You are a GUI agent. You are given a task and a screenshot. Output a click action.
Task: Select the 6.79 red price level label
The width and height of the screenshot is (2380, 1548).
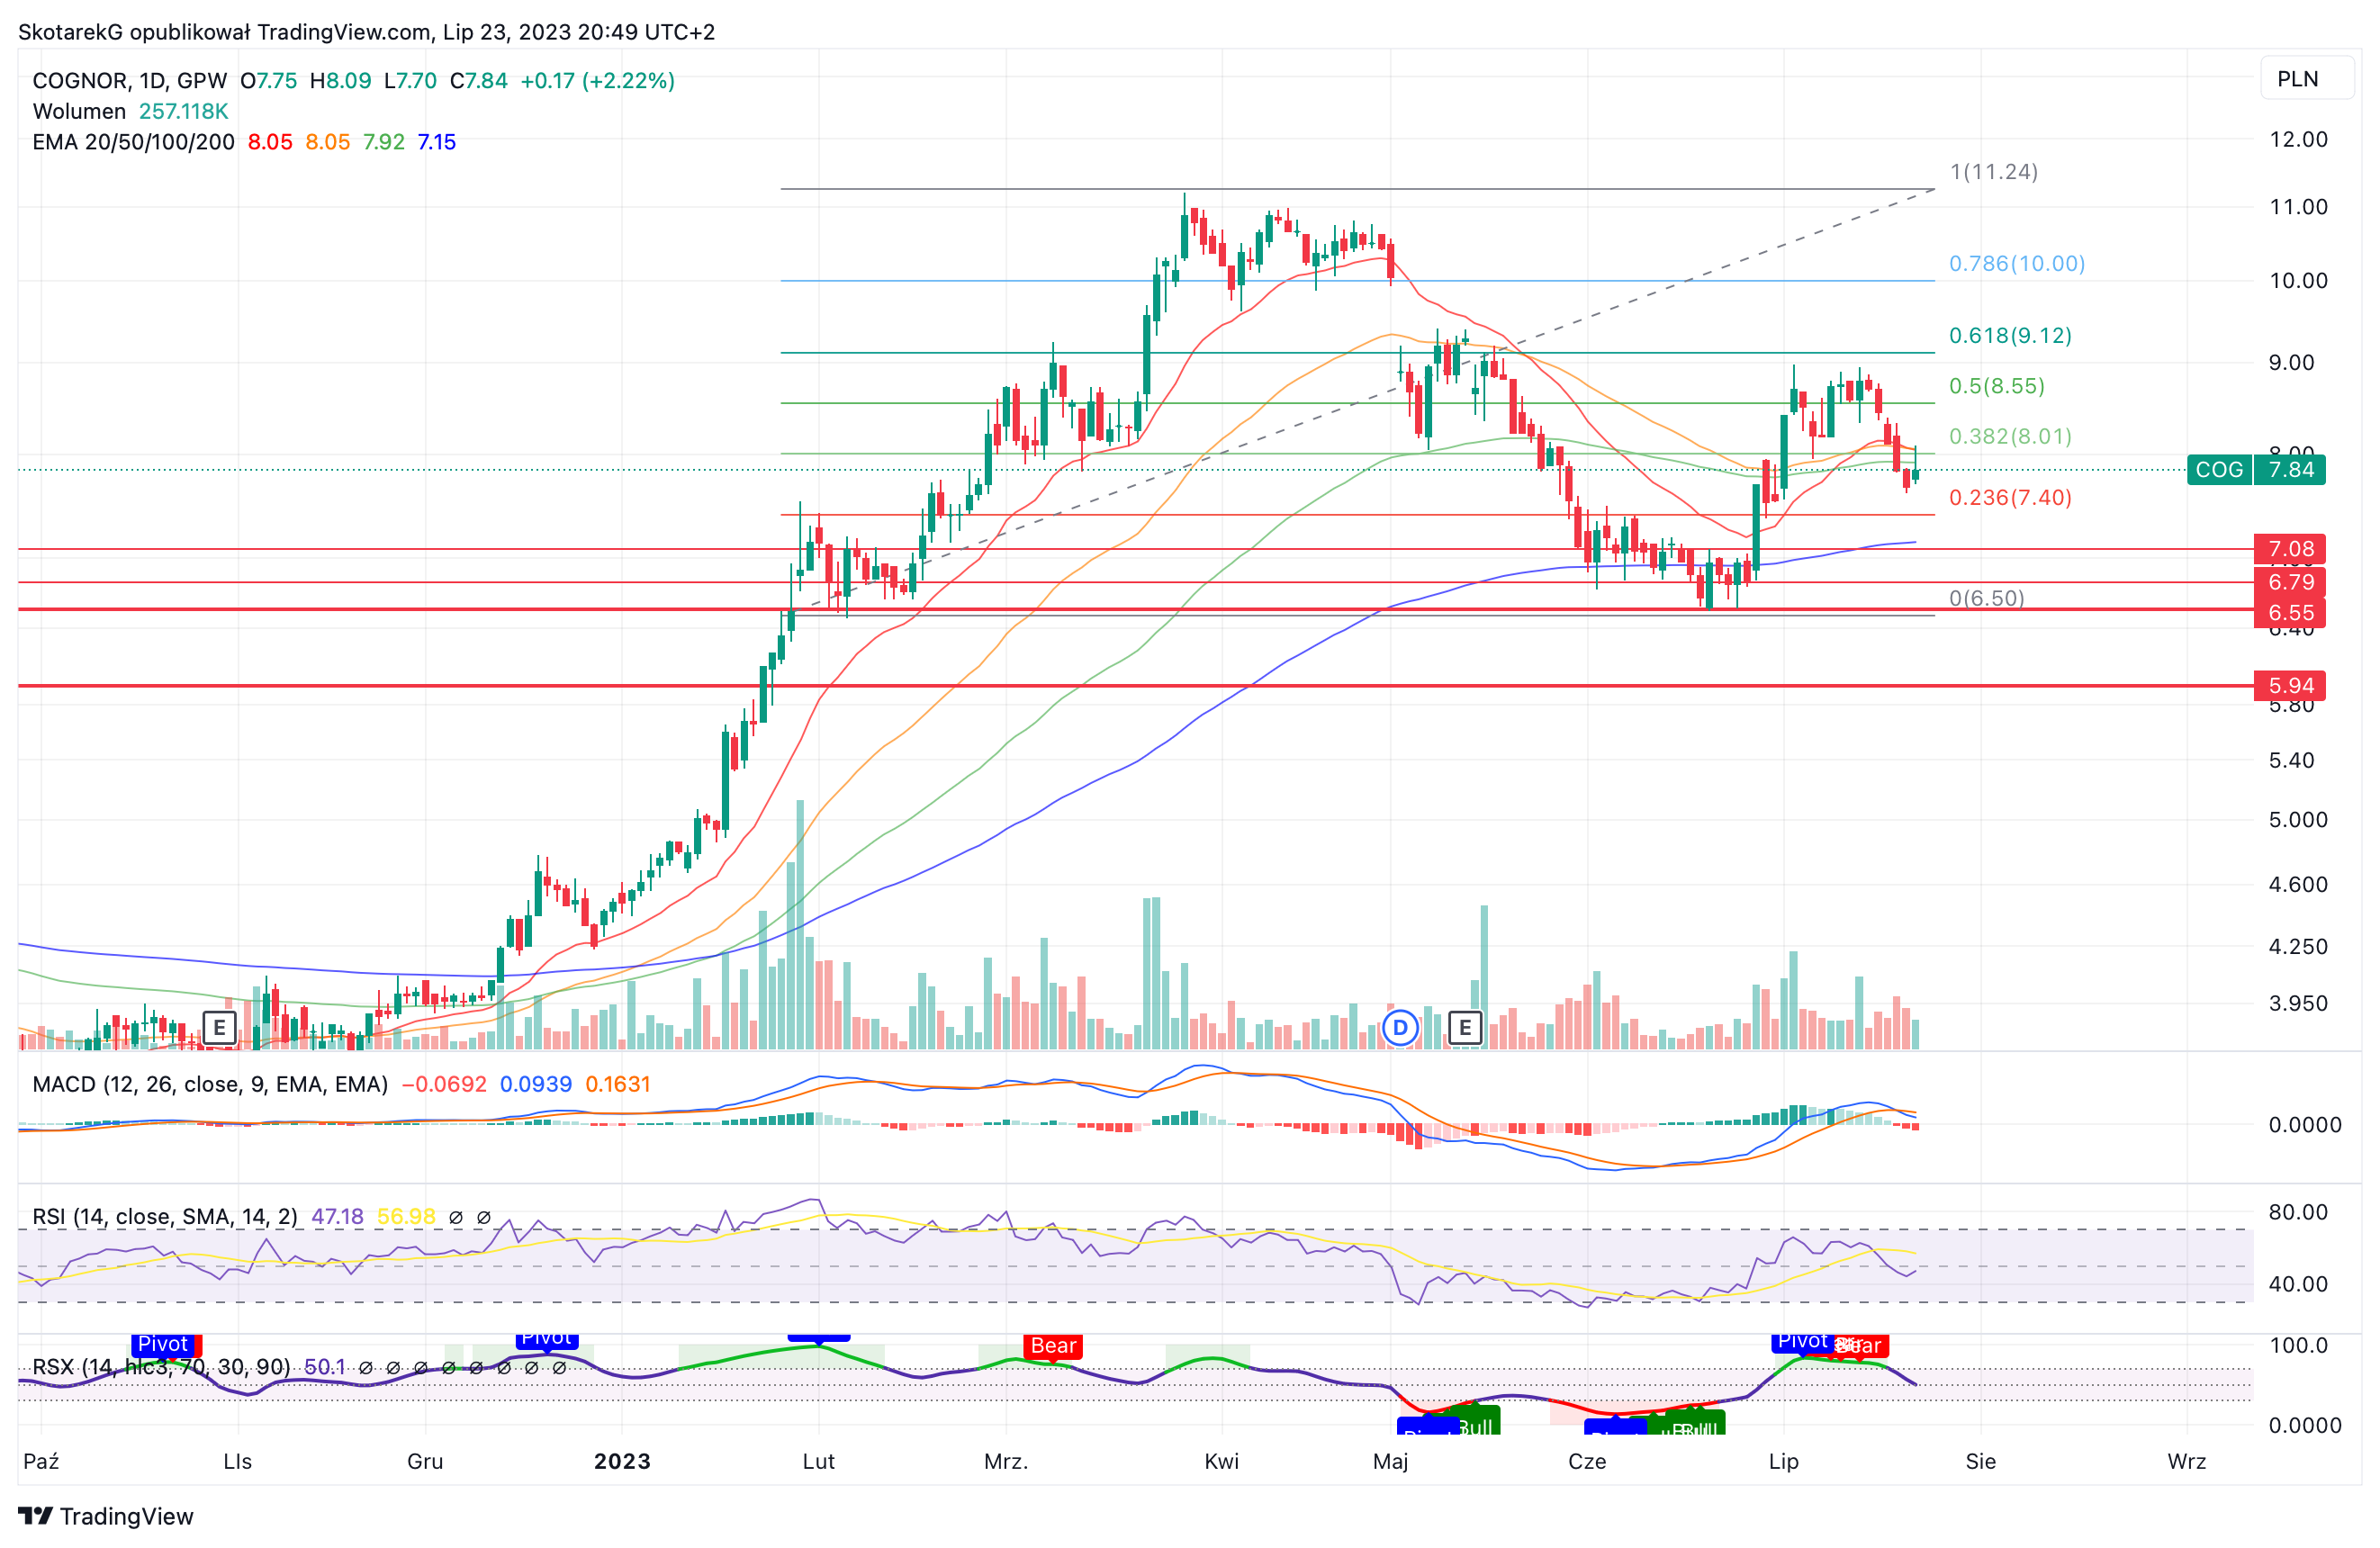[2289, 582]
